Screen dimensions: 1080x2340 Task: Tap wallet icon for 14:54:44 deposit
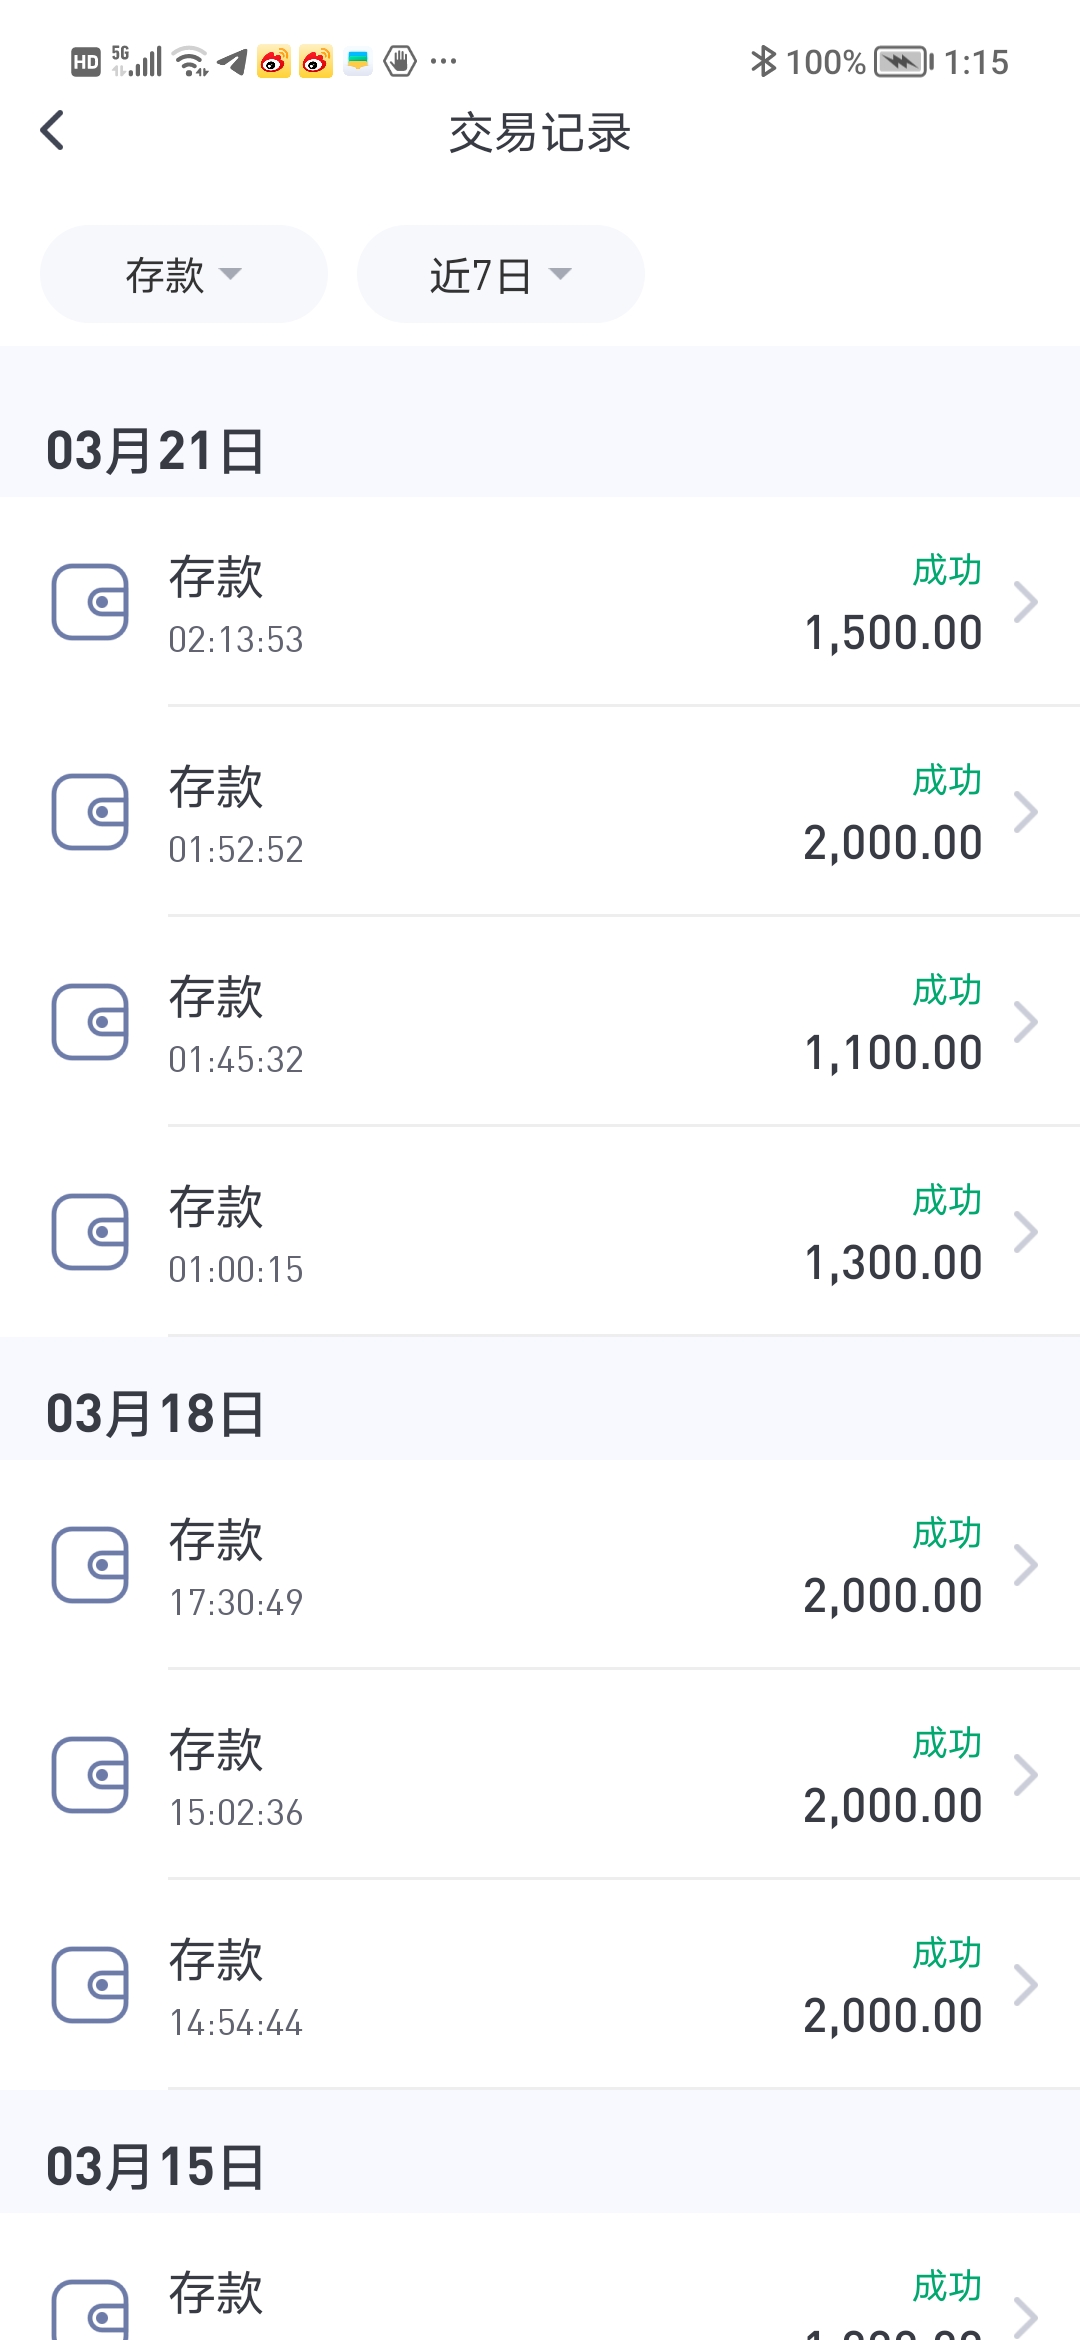click(x=90, y=1985)
